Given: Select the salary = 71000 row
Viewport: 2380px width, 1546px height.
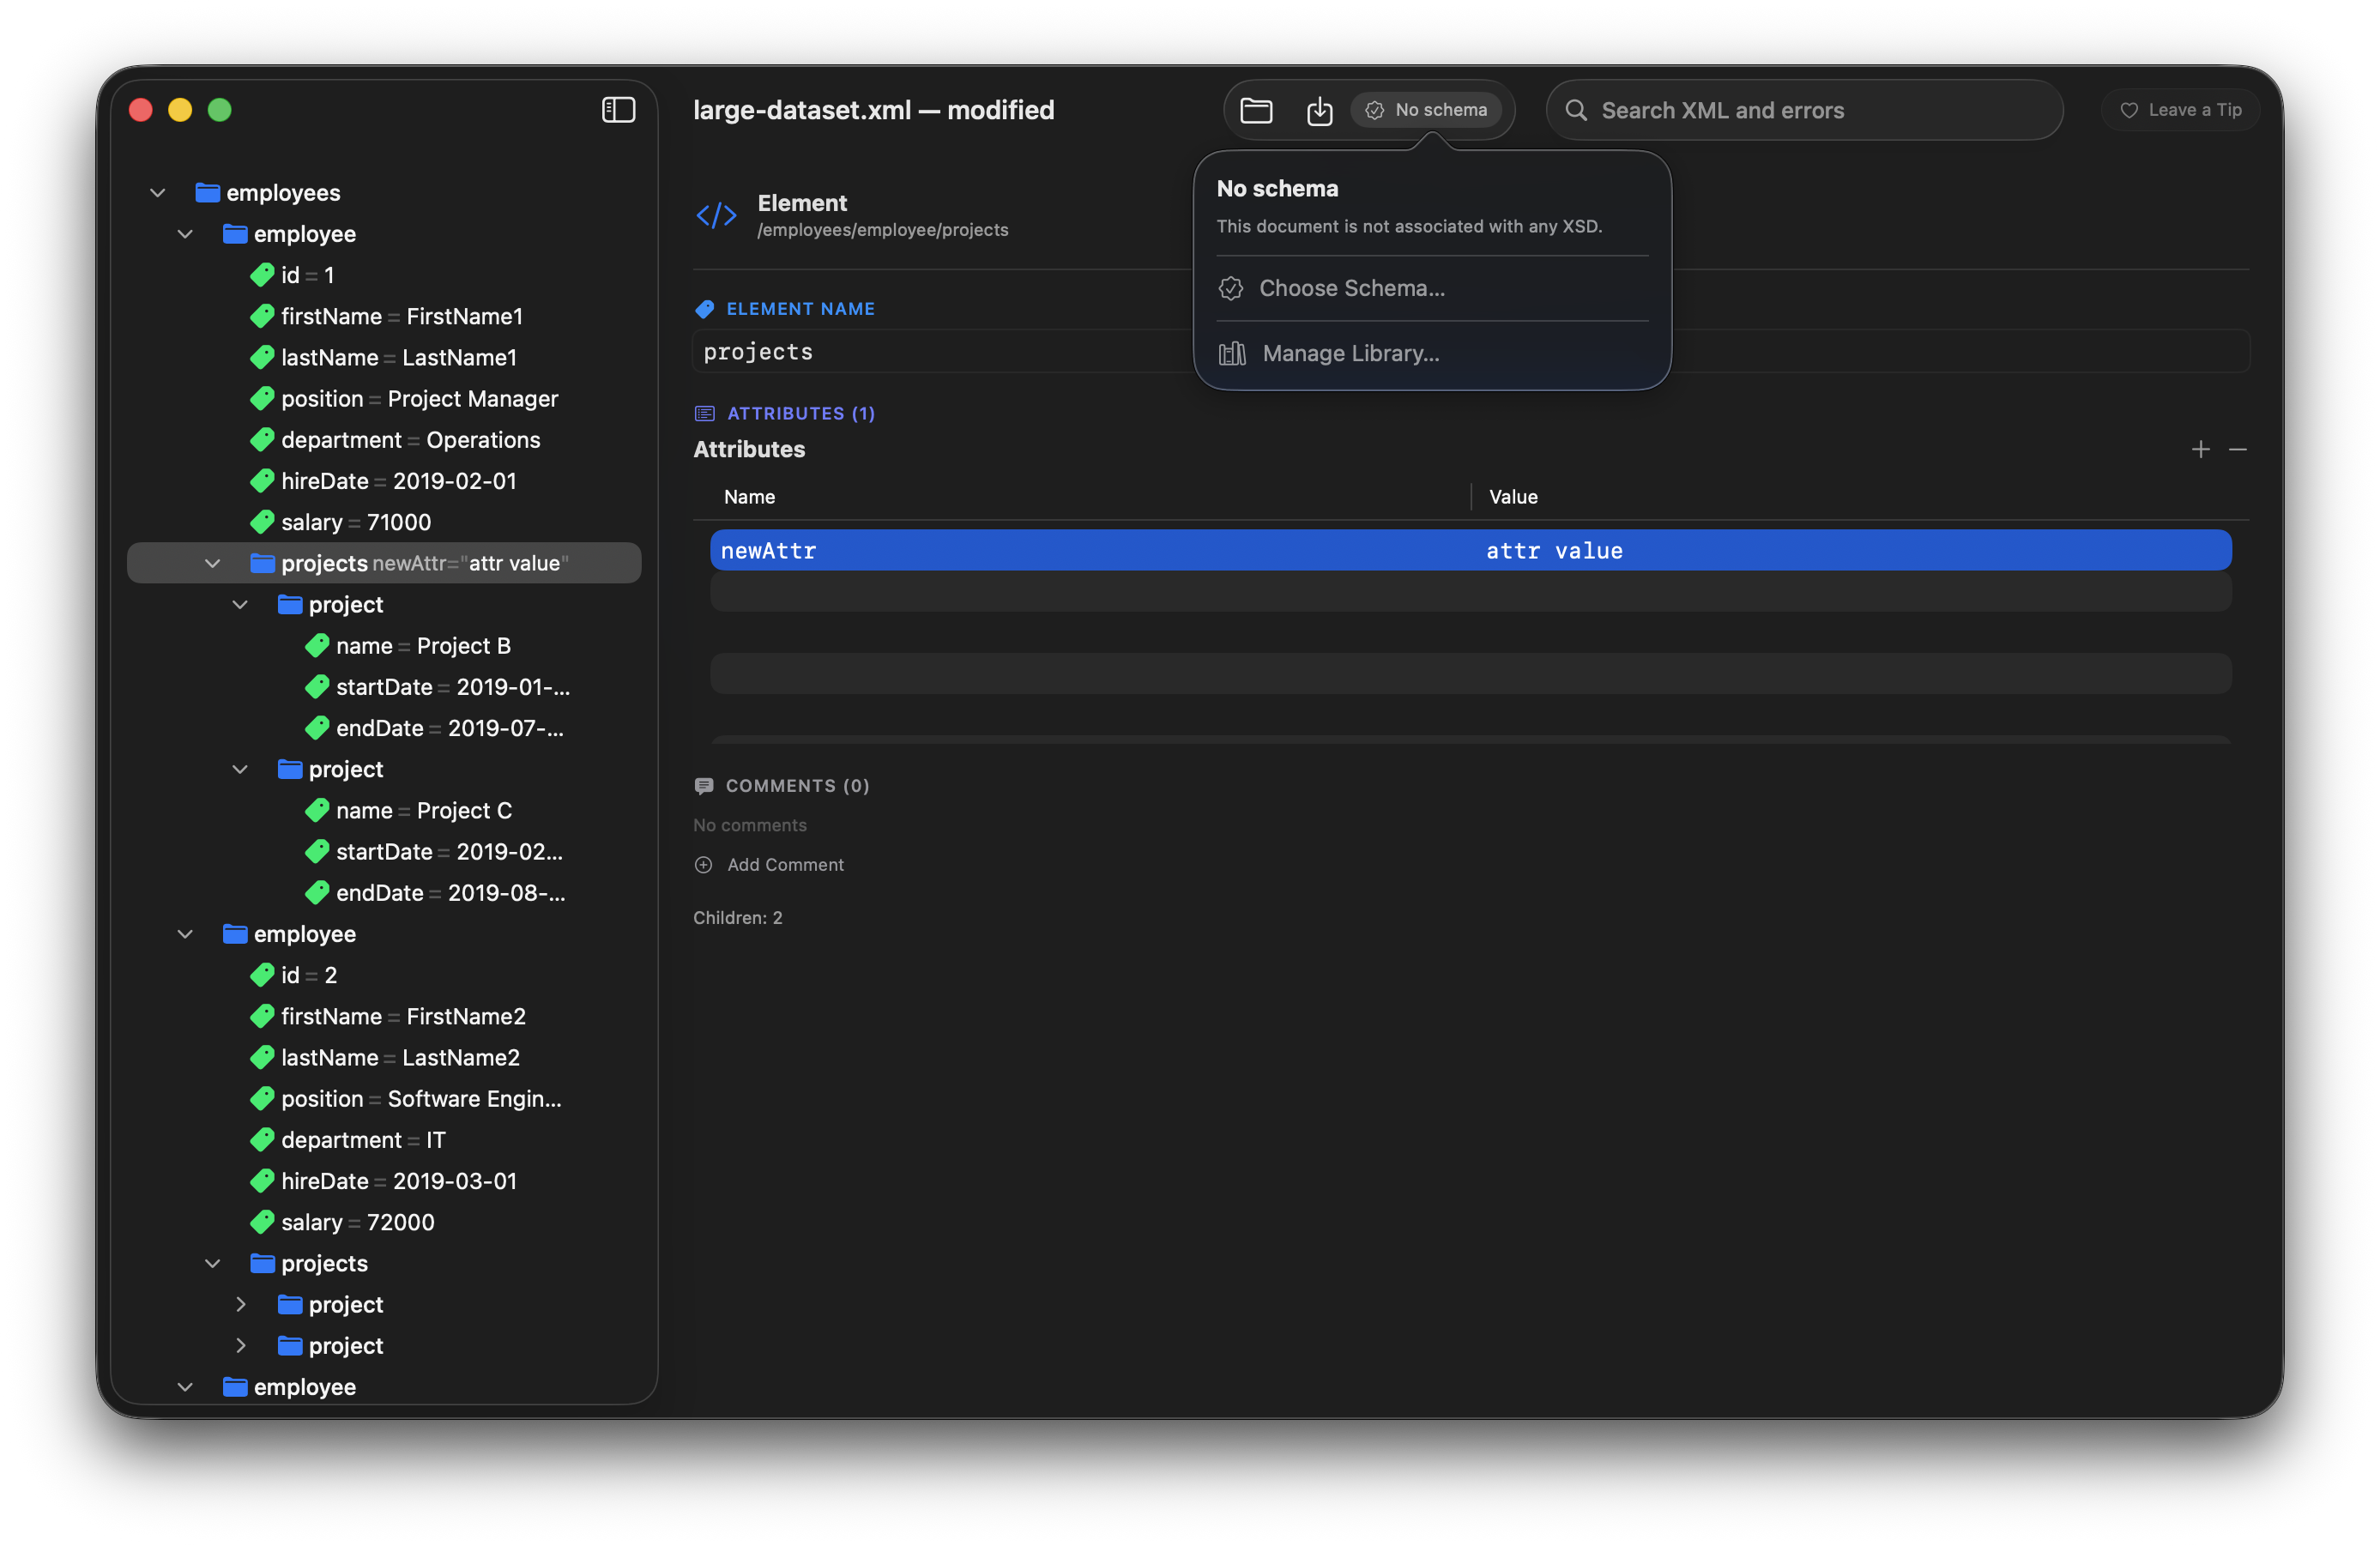Looking at the screenshot, I should point(384,522).
